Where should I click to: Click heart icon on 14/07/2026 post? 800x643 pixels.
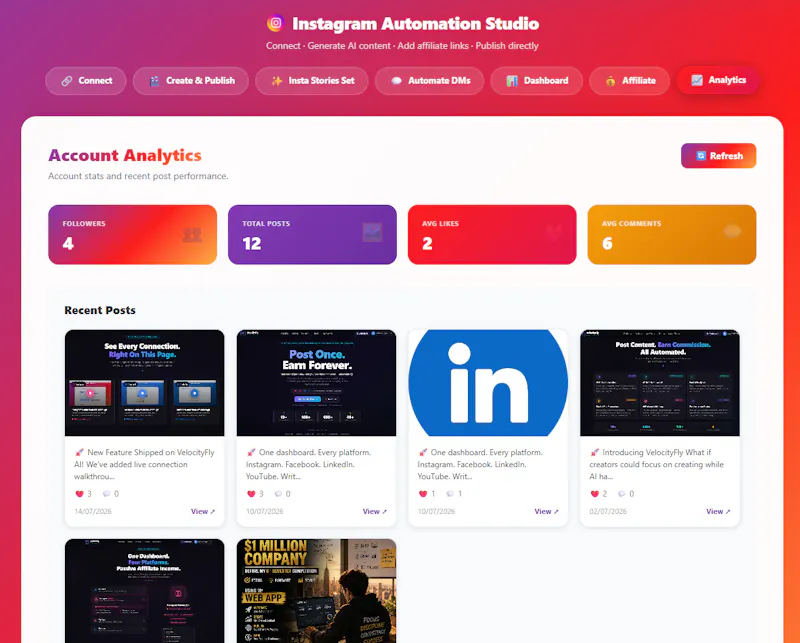pyautogui.click(x=79, y=493)
